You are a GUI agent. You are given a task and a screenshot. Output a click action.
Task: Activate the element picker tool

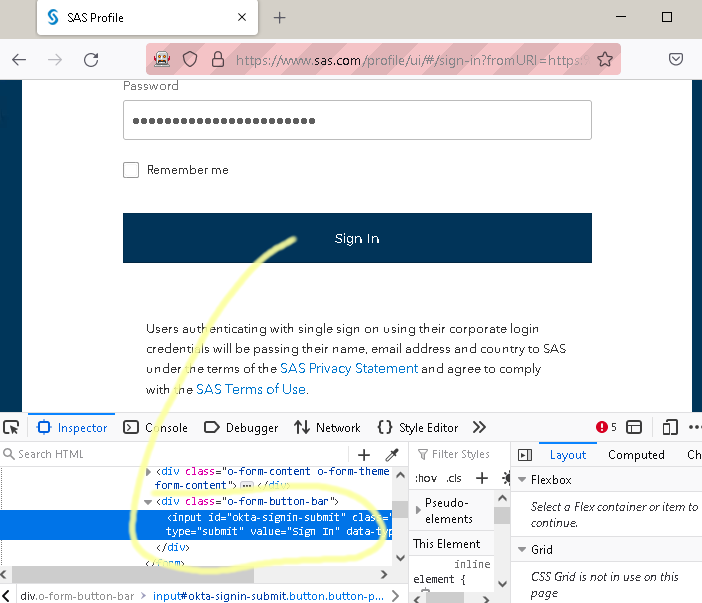point(11,428)
